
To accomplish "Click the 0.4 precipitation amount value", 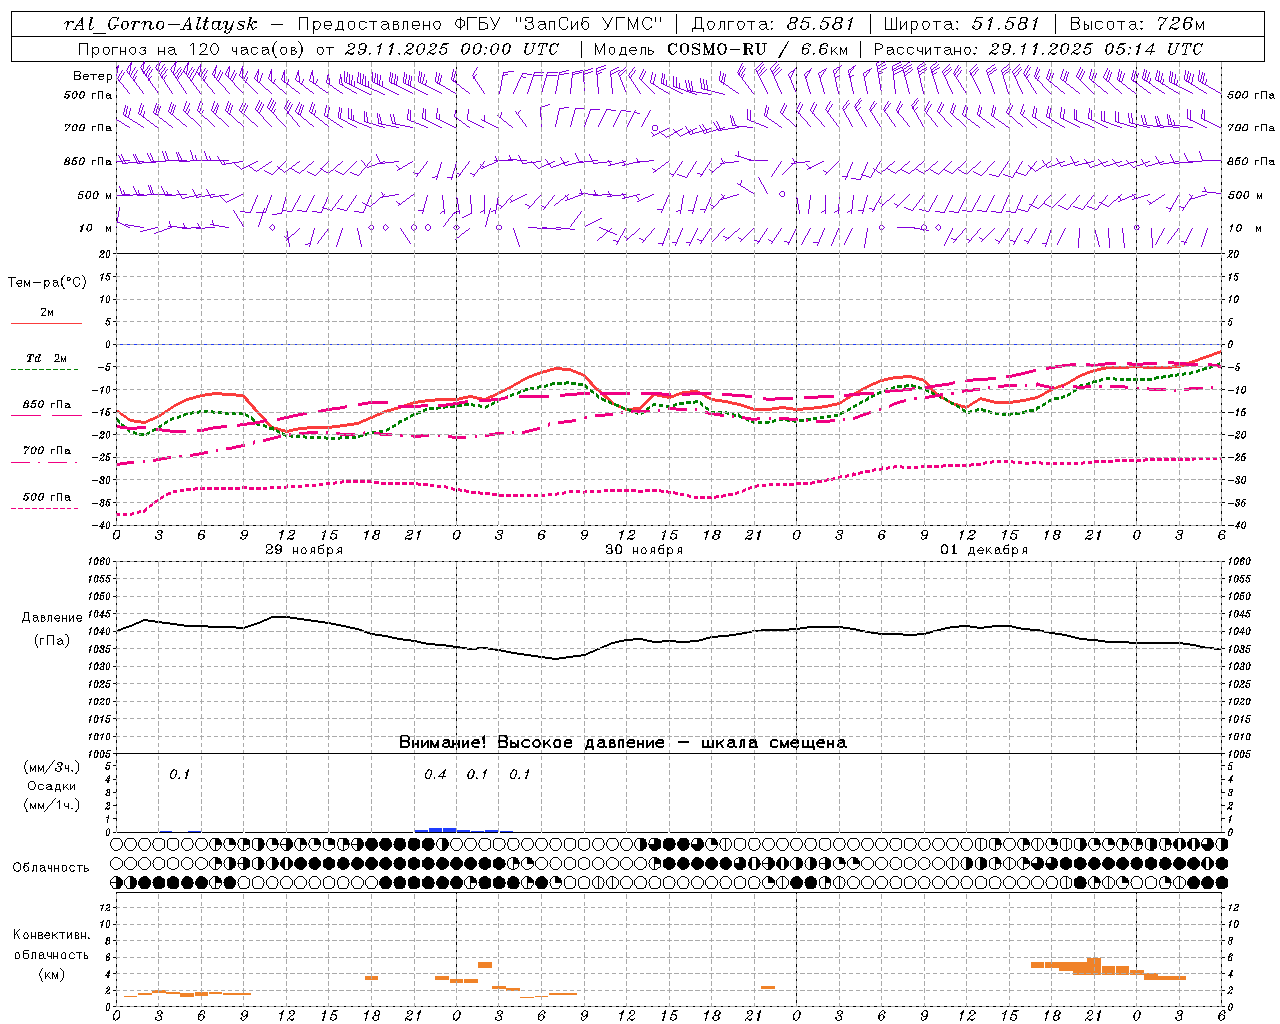I will (435, 774).
